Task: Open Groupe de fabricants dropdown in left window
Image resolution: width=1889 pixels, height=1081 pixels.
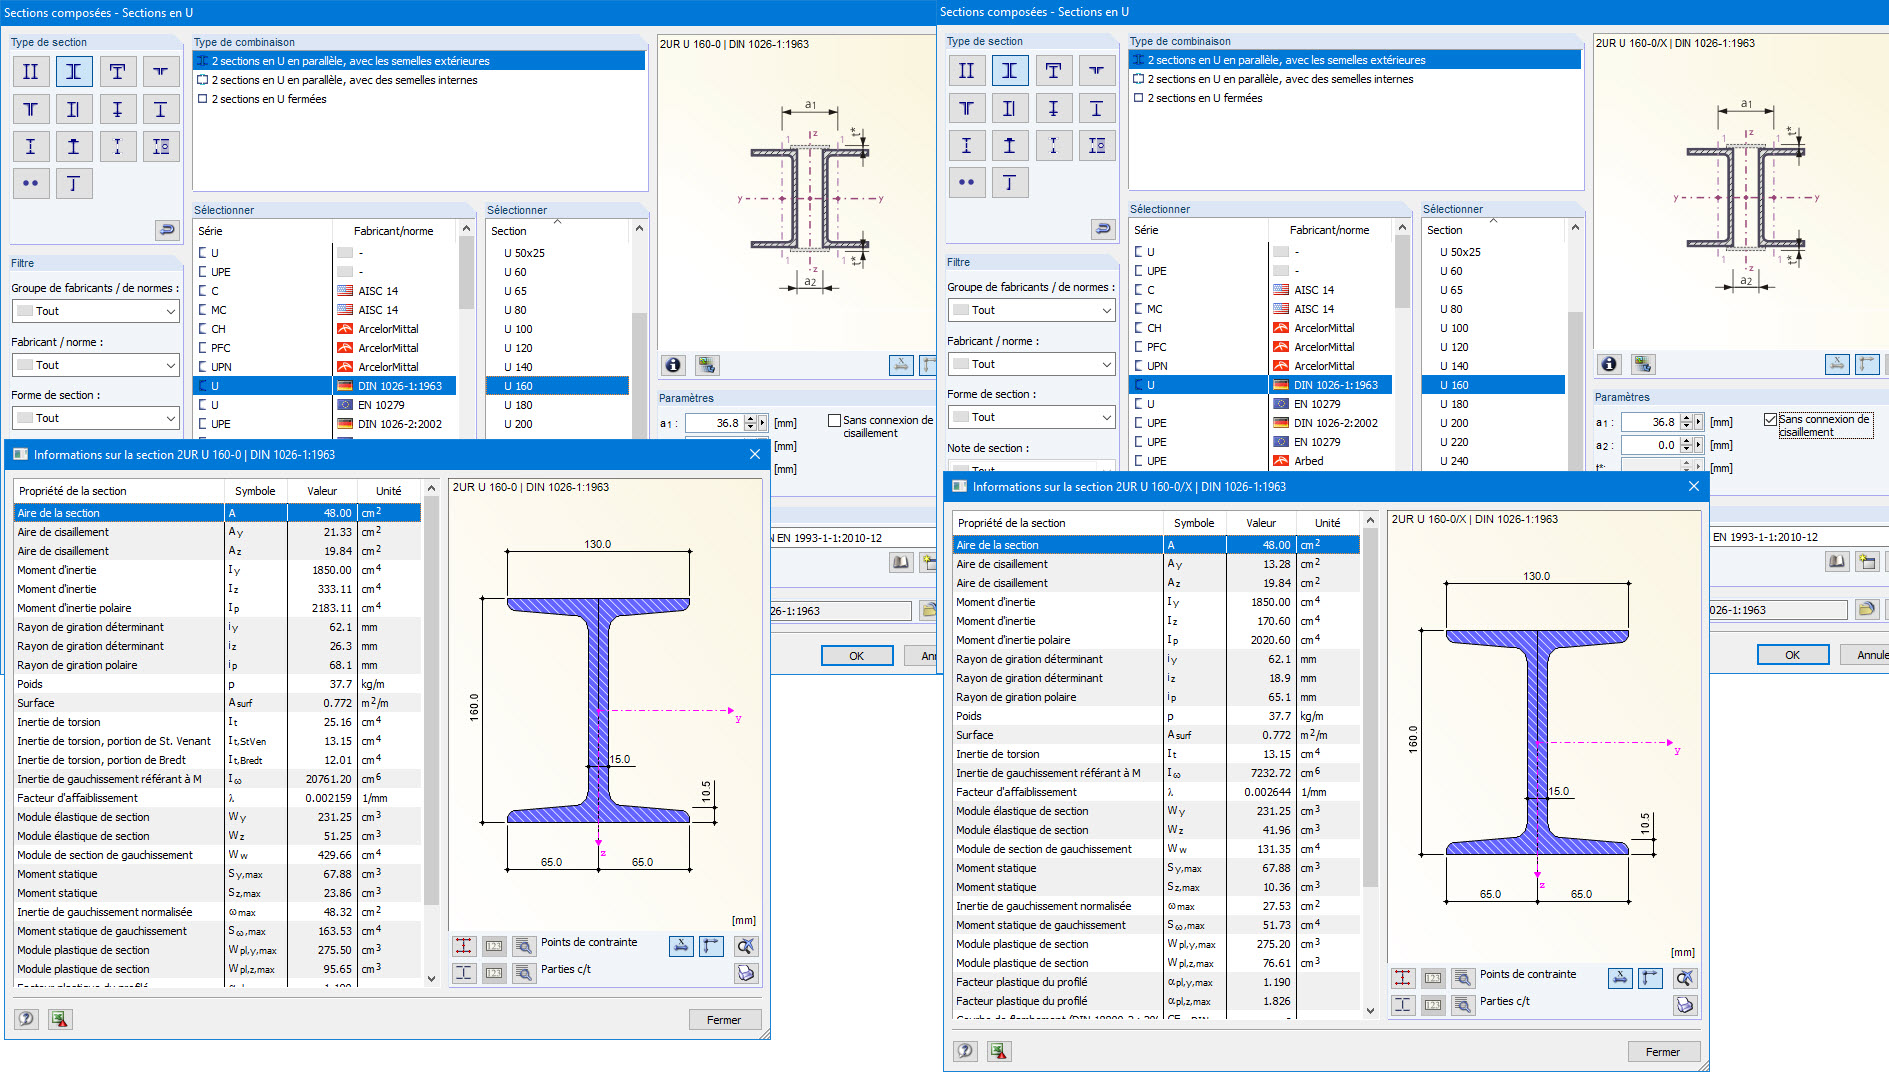Action: pyautogui.click(x=96, y=311)
